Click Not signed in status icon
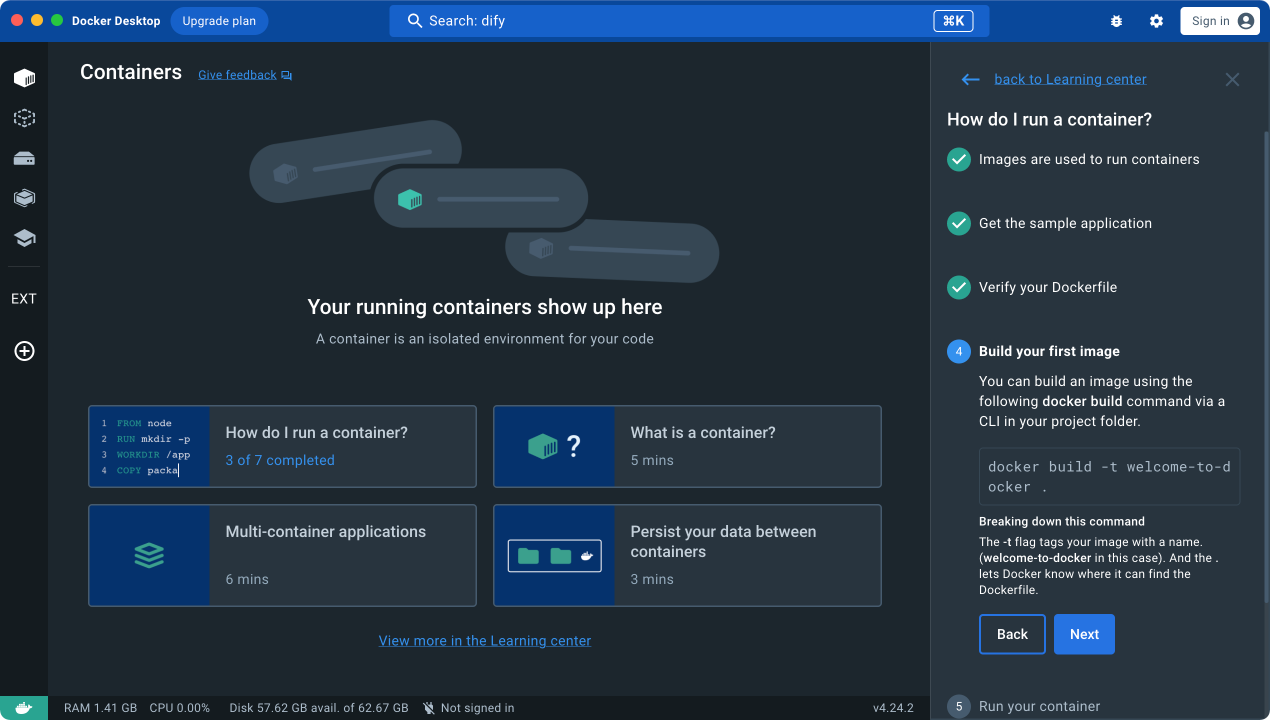Viewport: 1270px width, 720px height. (429, 708)
